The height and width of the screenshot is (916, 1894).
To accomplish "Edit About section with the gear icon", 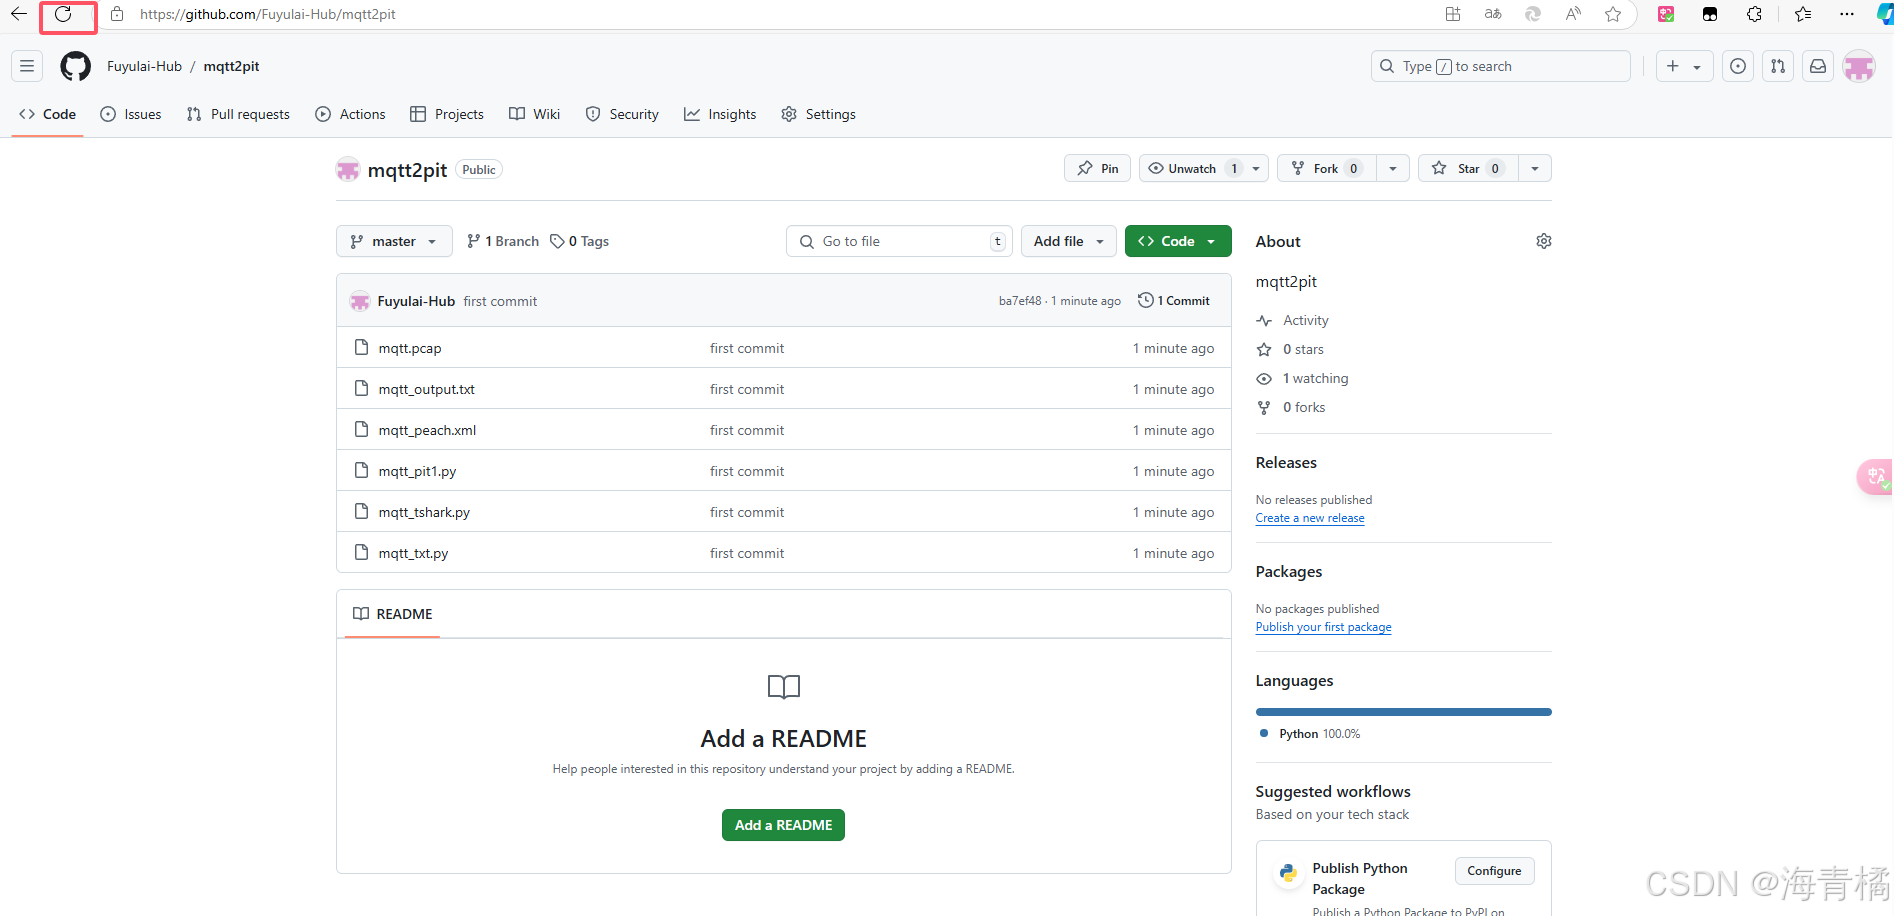I will pyautogui.click(x=1543, y=241).
